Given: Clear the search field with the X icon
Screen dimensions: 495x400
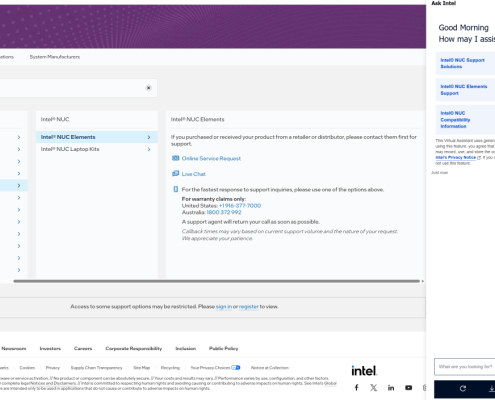Looking at the screenshot, I should click(x=149, y=88).
